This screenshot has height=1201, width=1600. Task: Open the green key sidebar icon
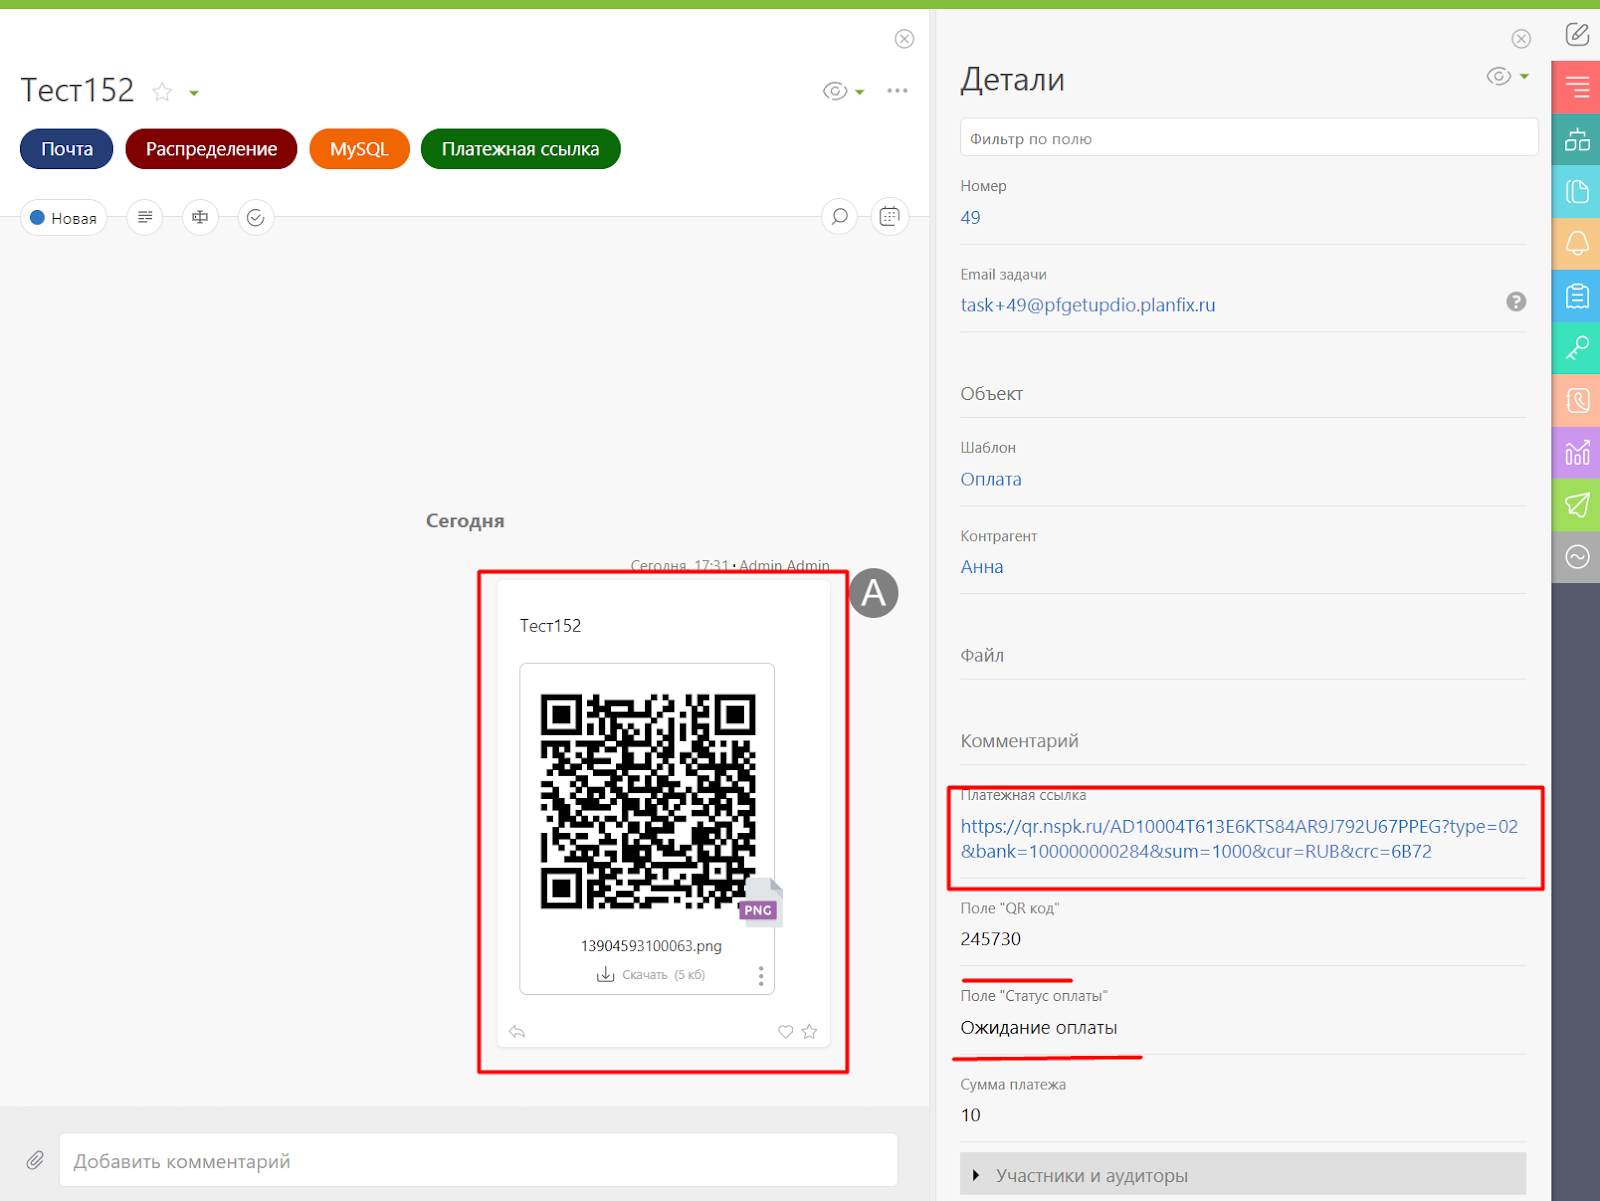coord(1577,348)
